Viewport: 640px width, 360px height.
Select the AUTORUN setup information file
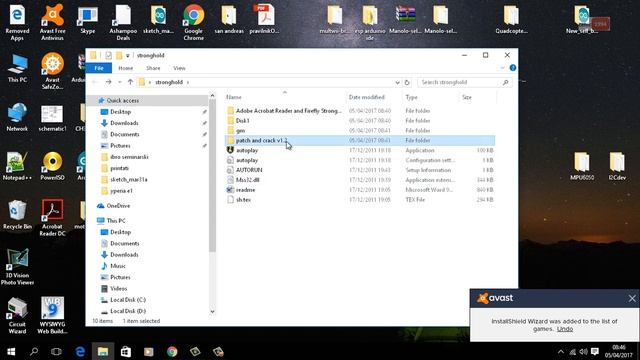(360, 170)
